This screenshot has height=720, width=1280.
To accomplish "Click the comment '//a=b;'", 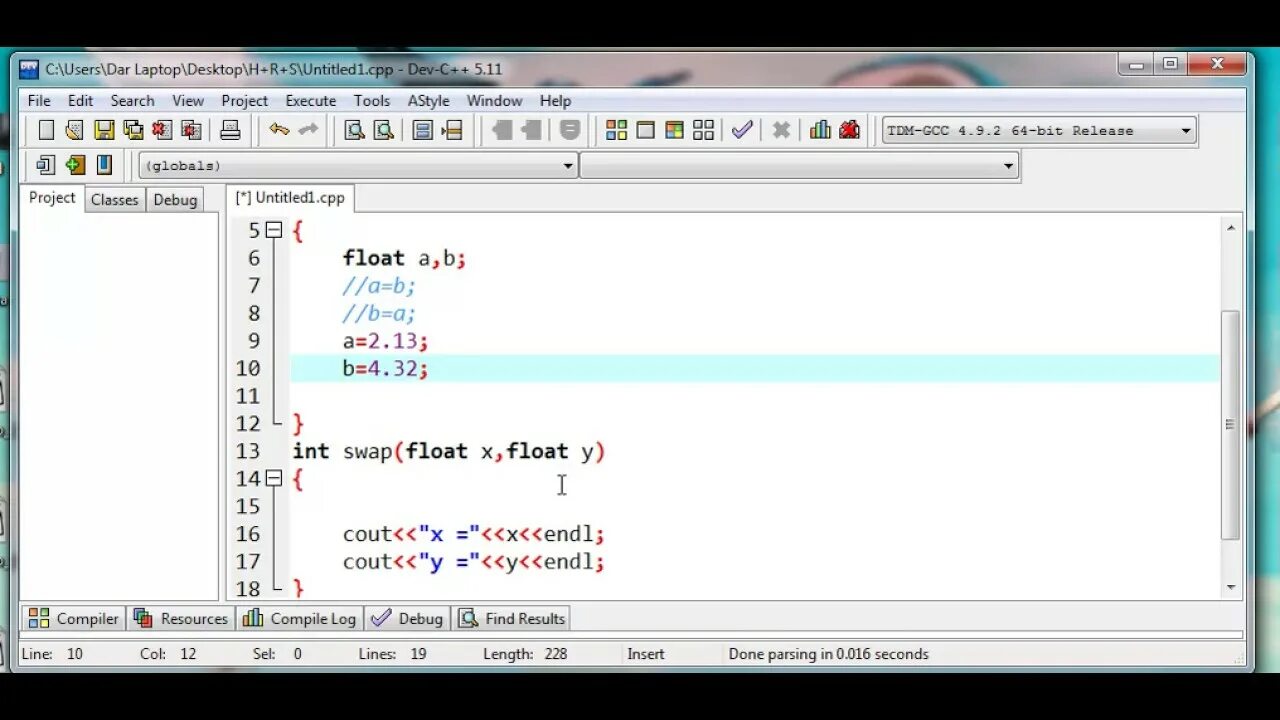I will pyautogui.click(x=379, y=286).
